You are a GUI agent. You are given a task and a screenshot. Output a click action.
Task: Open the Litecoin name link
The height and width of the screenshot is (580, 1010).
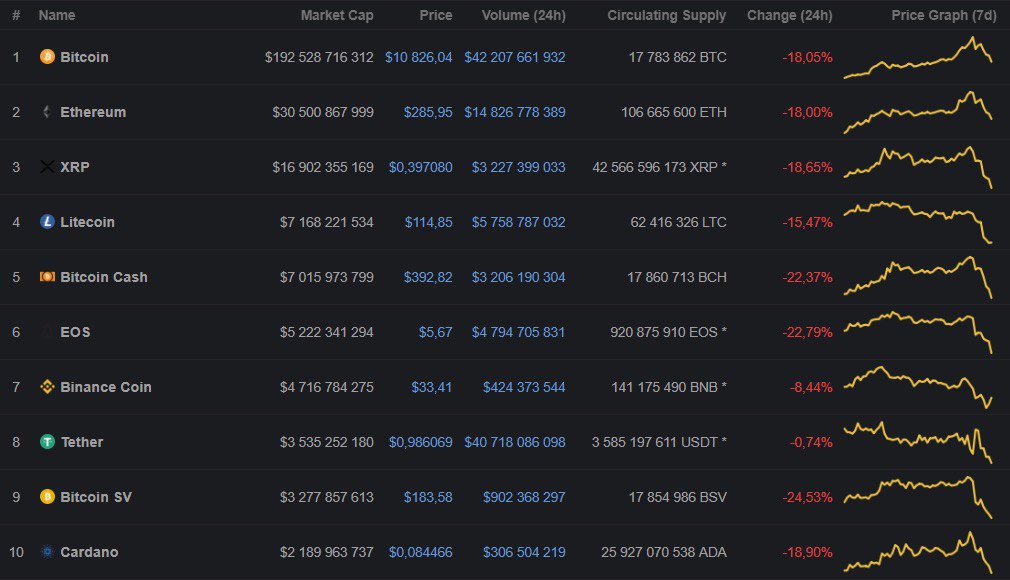pyautogui.click(x=87, y=222)
